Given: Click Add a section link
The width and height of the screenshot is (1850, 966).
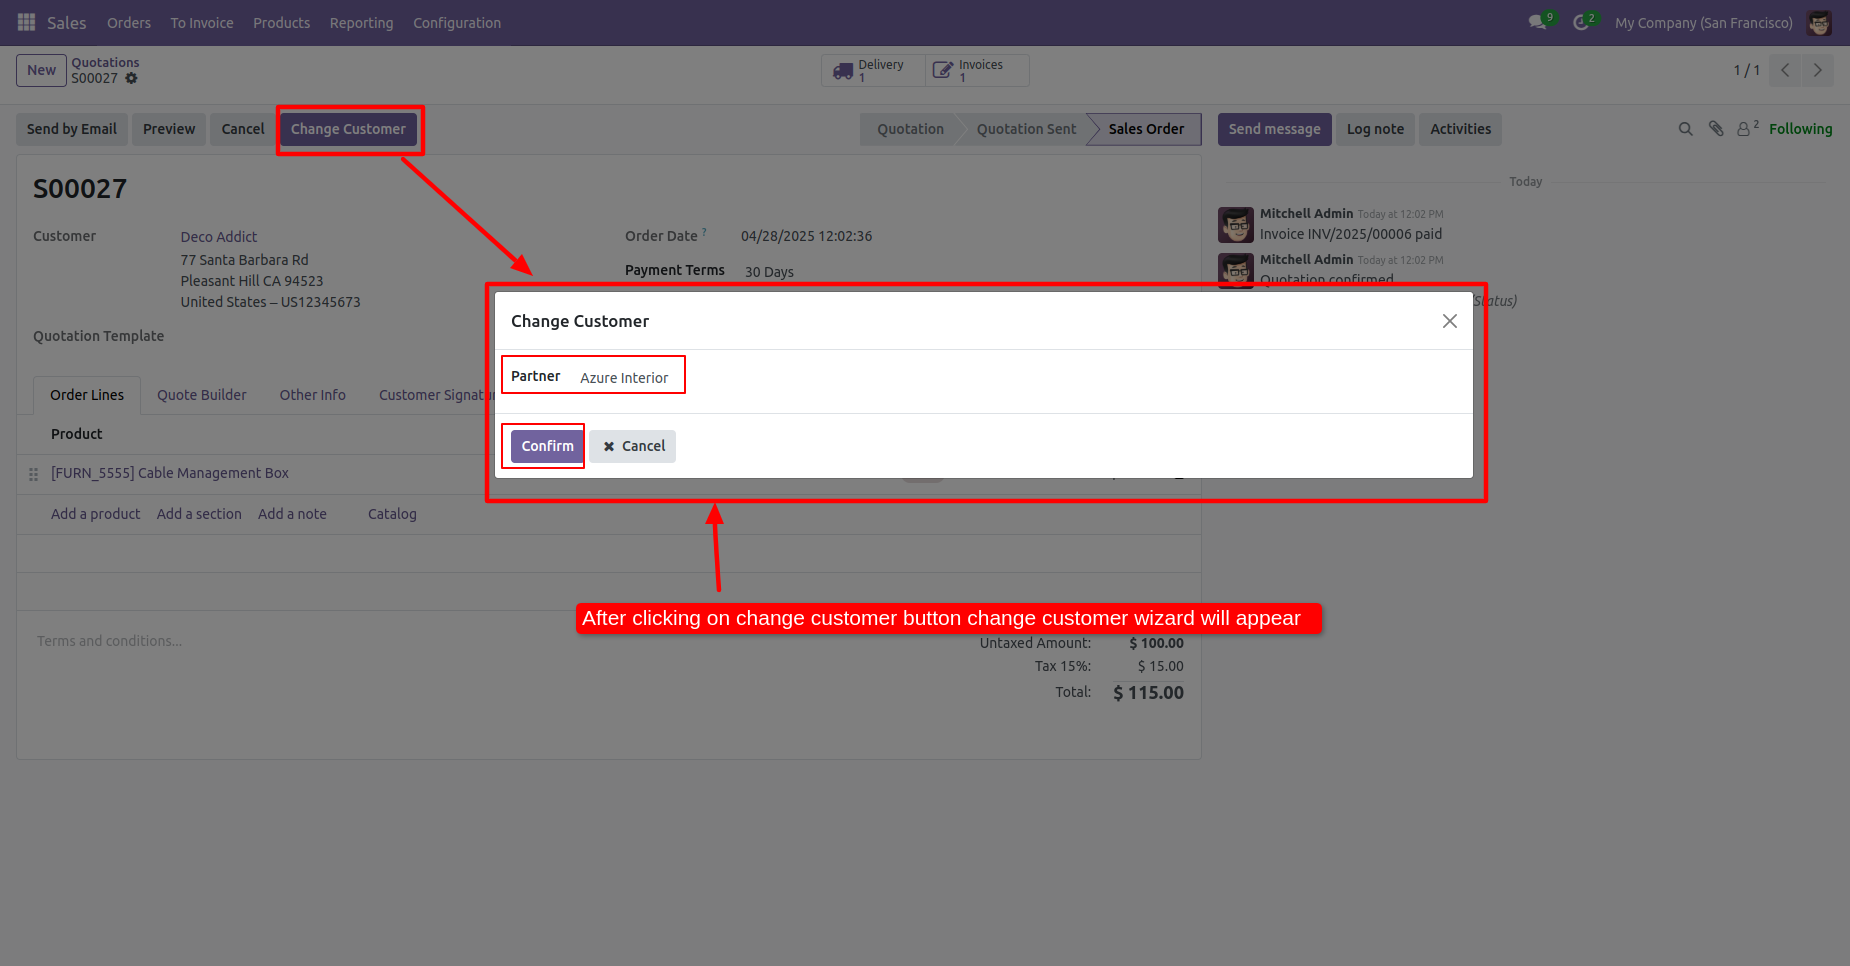Looking at the screenshot, I should (x=199, y=514).
